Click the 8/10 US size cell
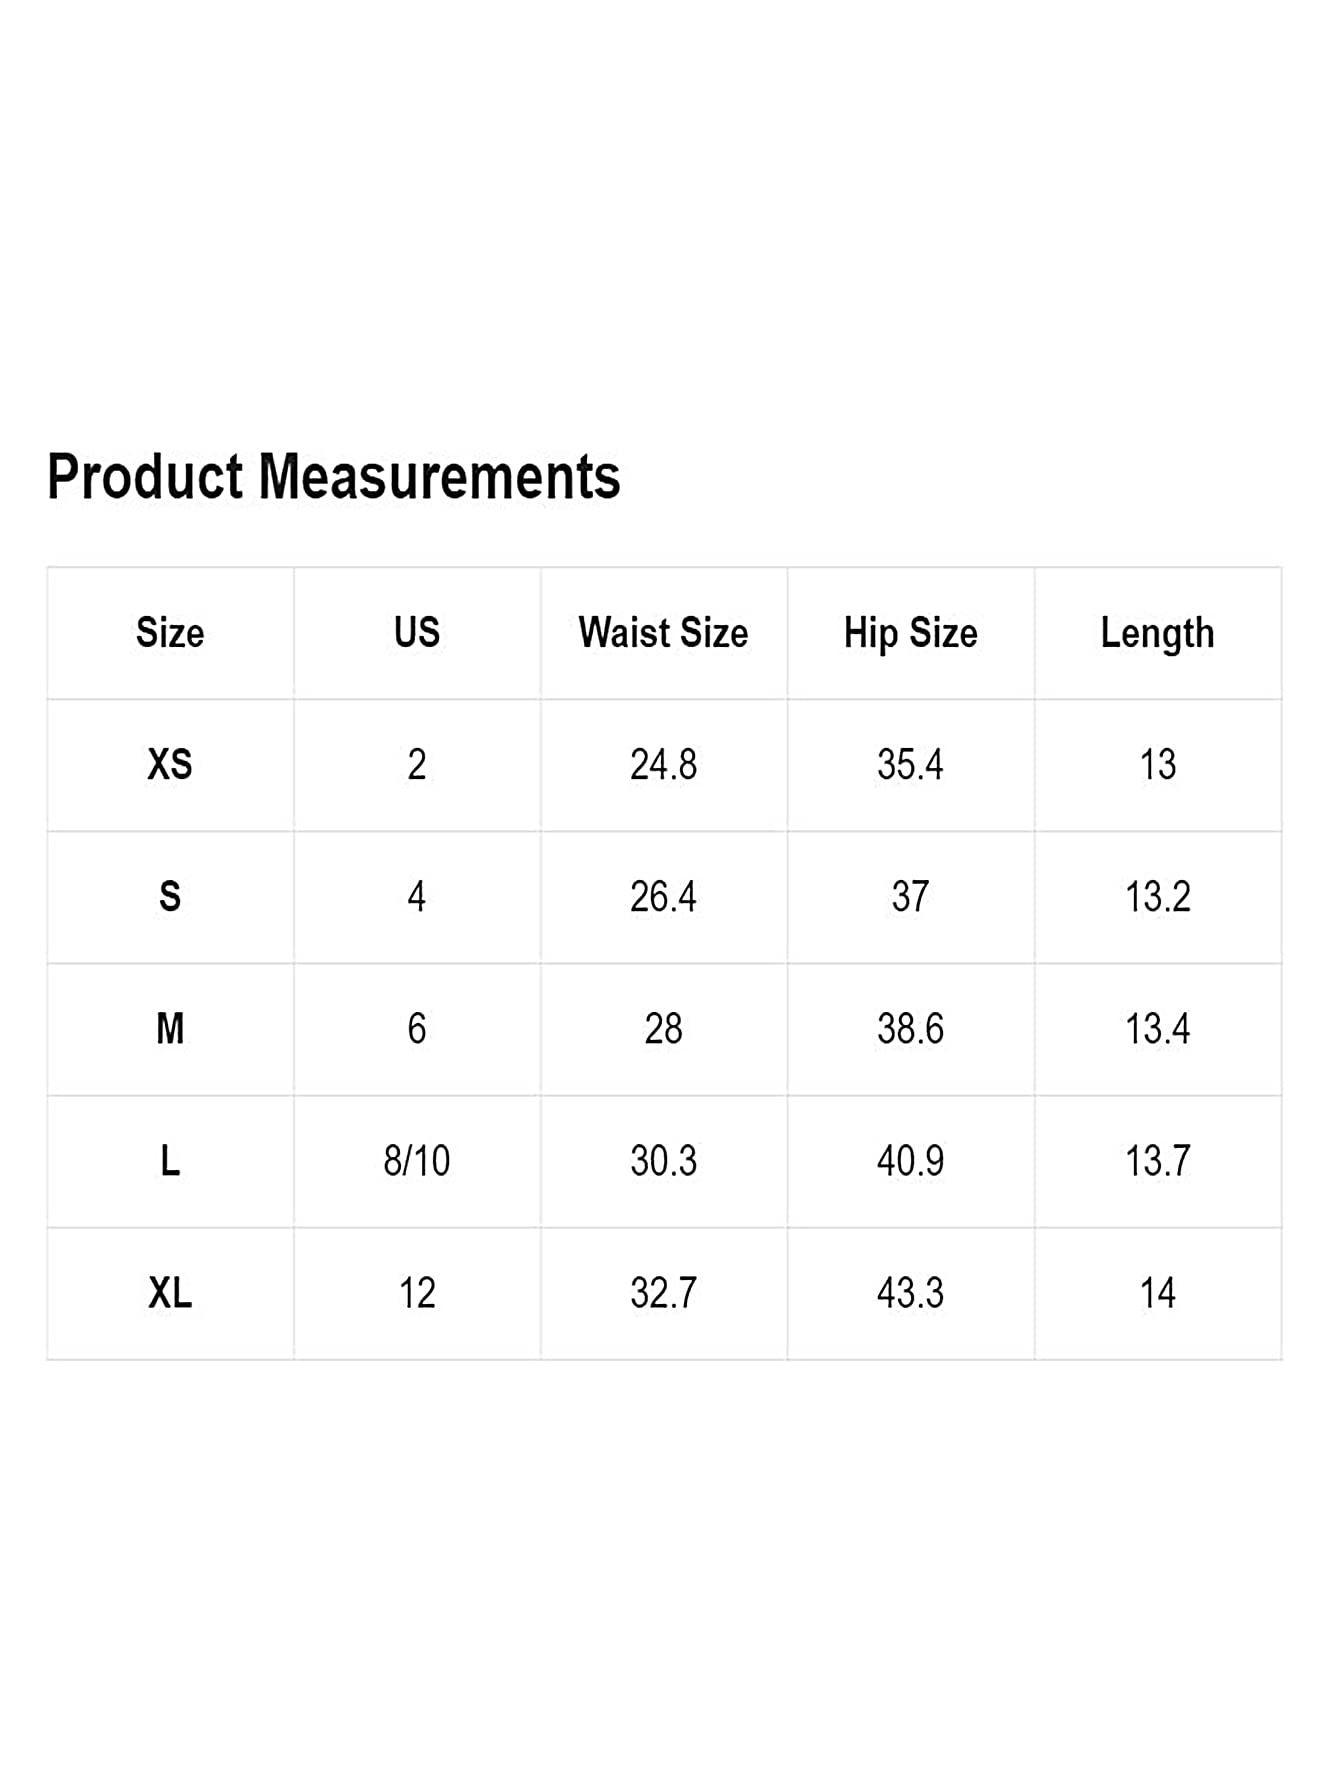 (417, 1161)
